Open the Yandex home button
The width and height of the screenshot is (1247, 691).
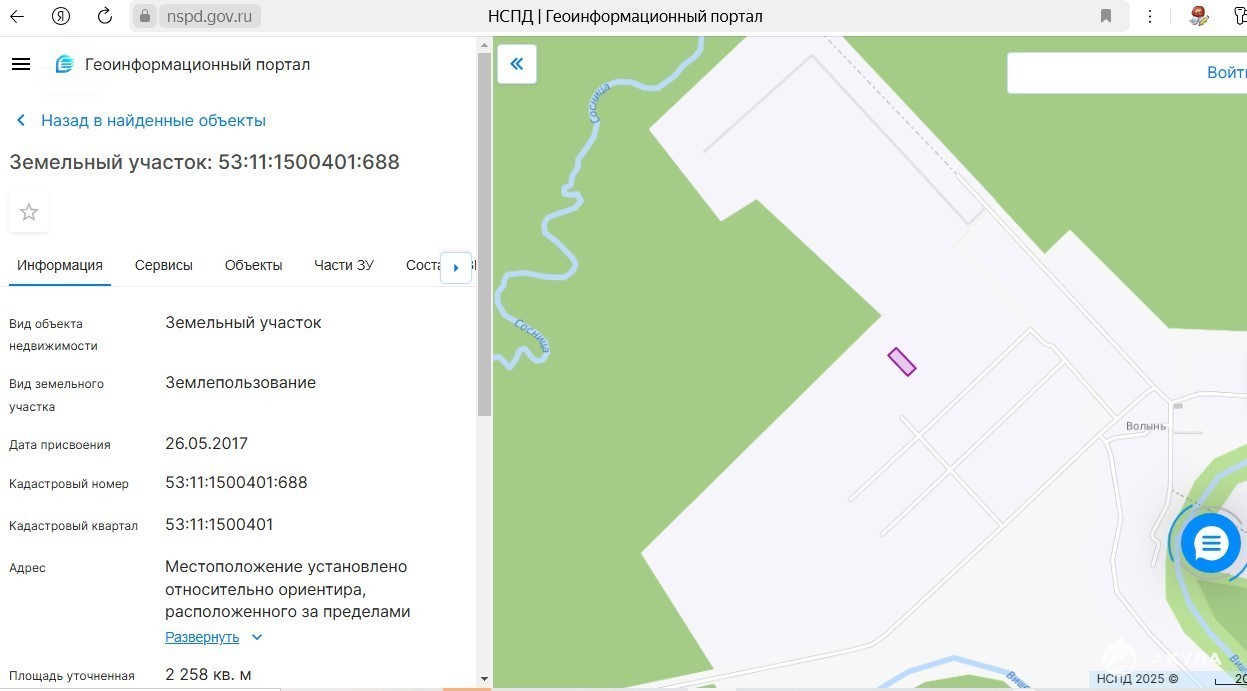pos(61,16)
